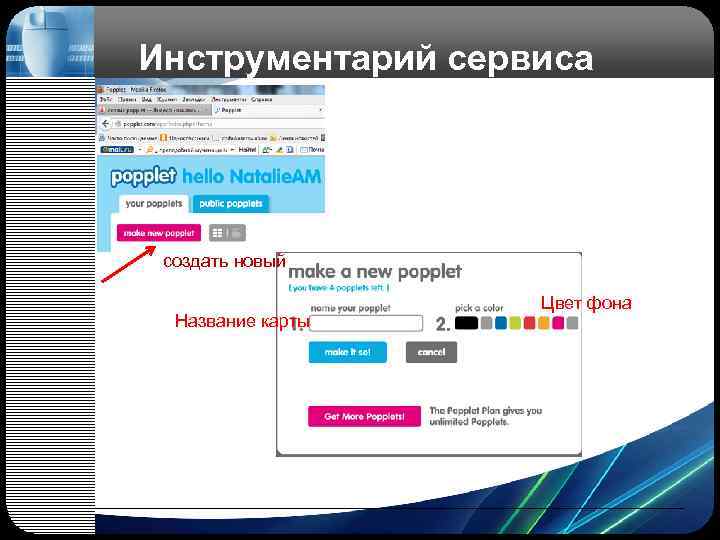Switch to the 'your popplets' tab
The width and height of the screenshot is (720, 540).
pyautogui.click(x=154, y=203)
